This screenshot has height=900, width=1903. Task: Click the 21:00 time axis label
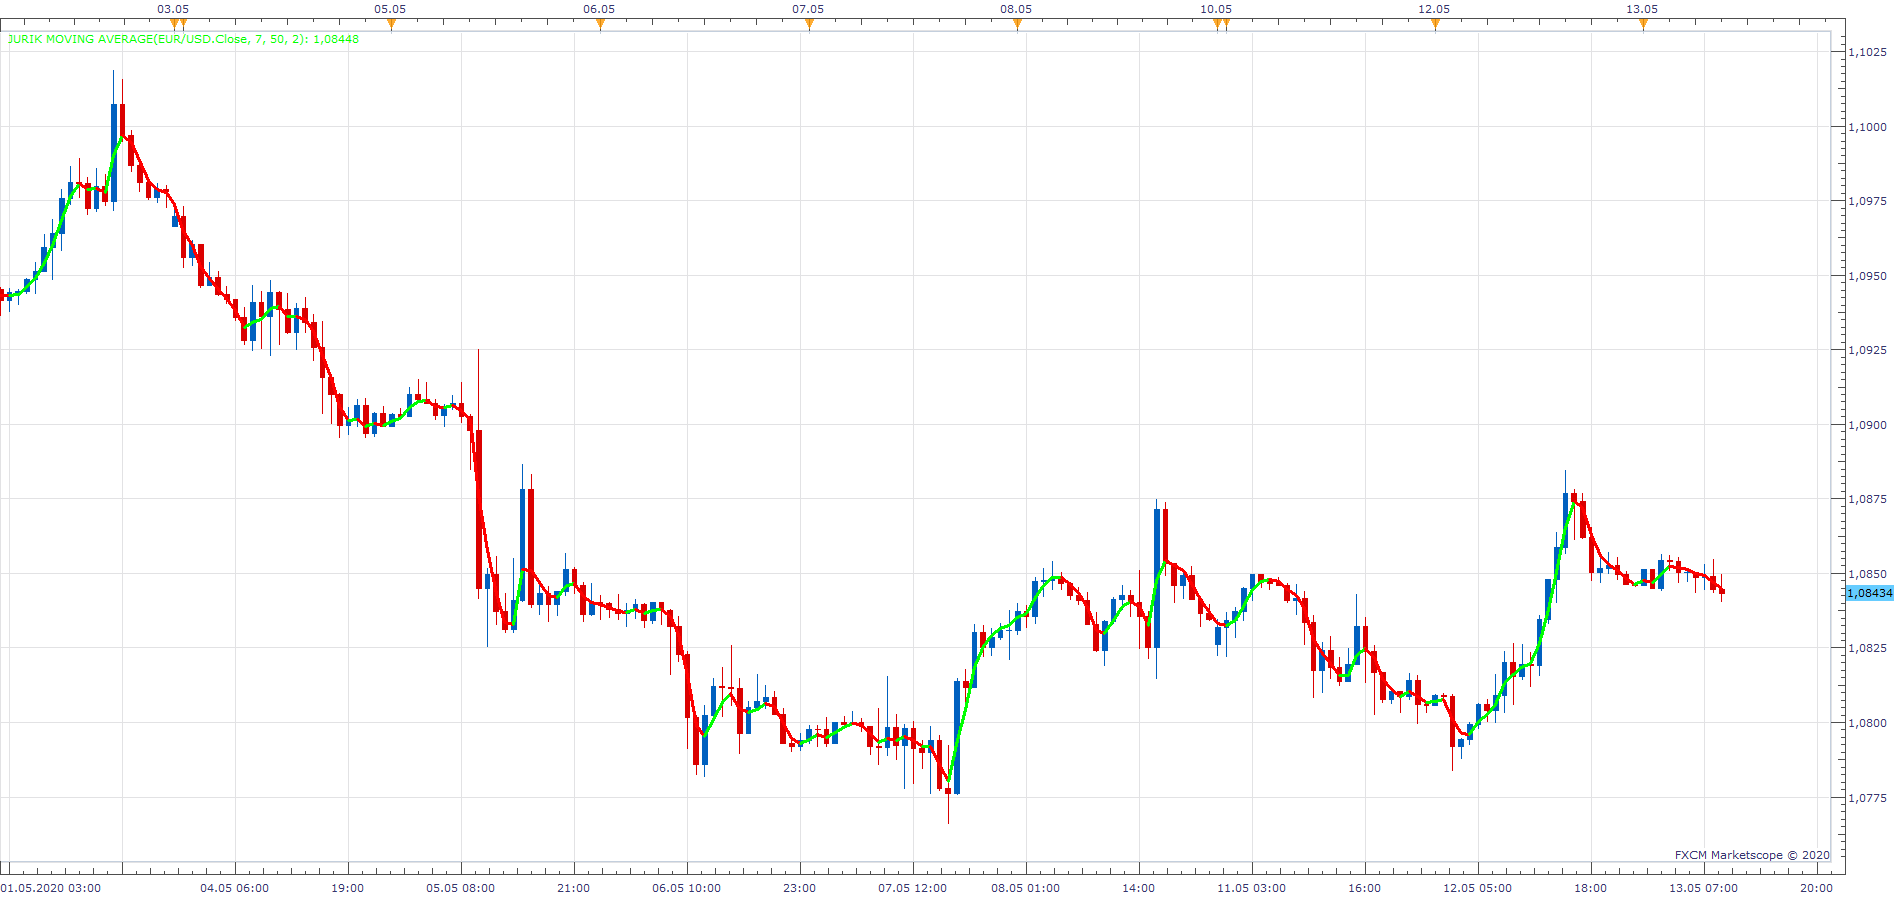[573, 888]
